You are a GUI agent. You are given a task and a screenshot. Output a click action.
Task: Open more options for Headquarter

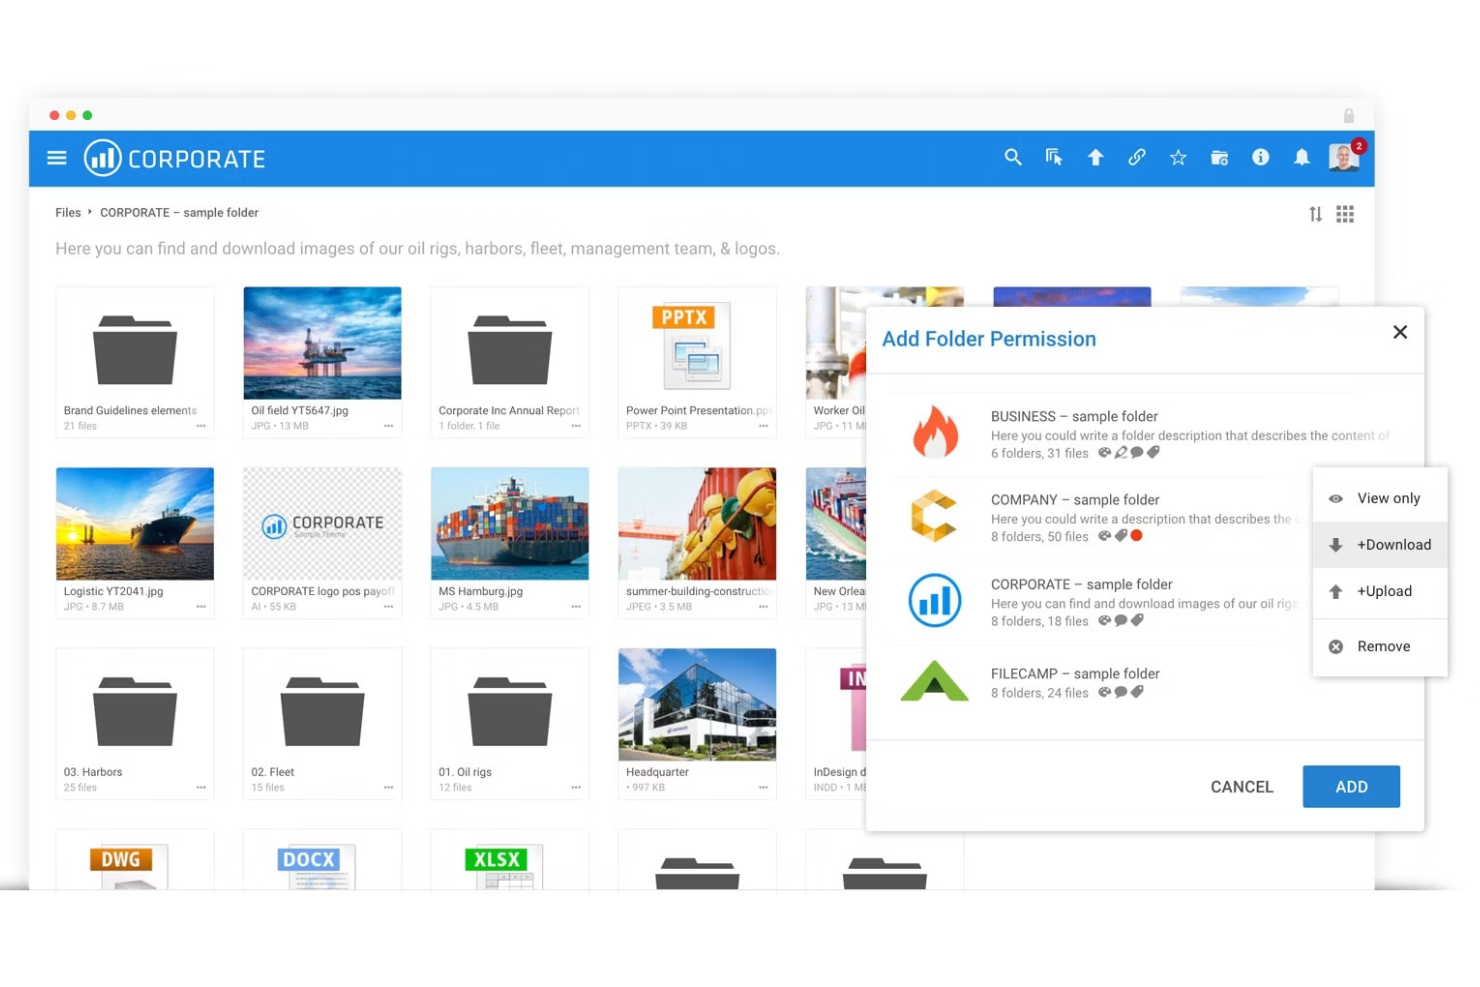click(763, 788)
